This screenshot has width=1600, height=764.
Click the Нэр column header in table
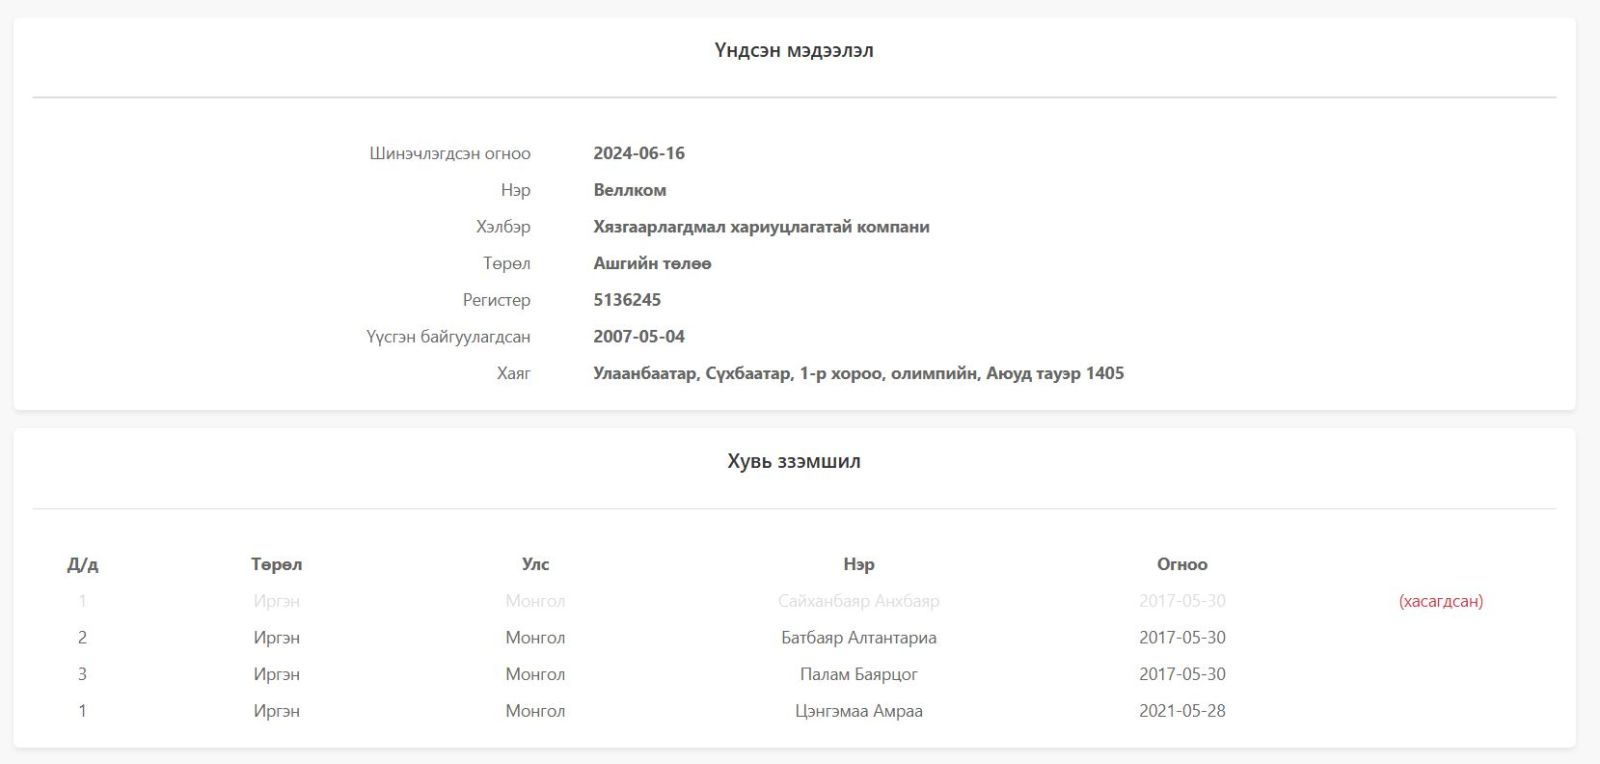click(x=858, y=564)
